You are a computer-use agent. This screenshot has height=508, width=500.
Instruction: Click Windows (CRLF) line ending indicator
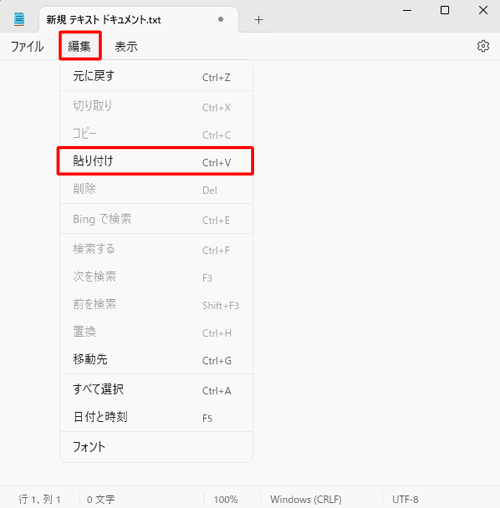(x=306, y=499)
